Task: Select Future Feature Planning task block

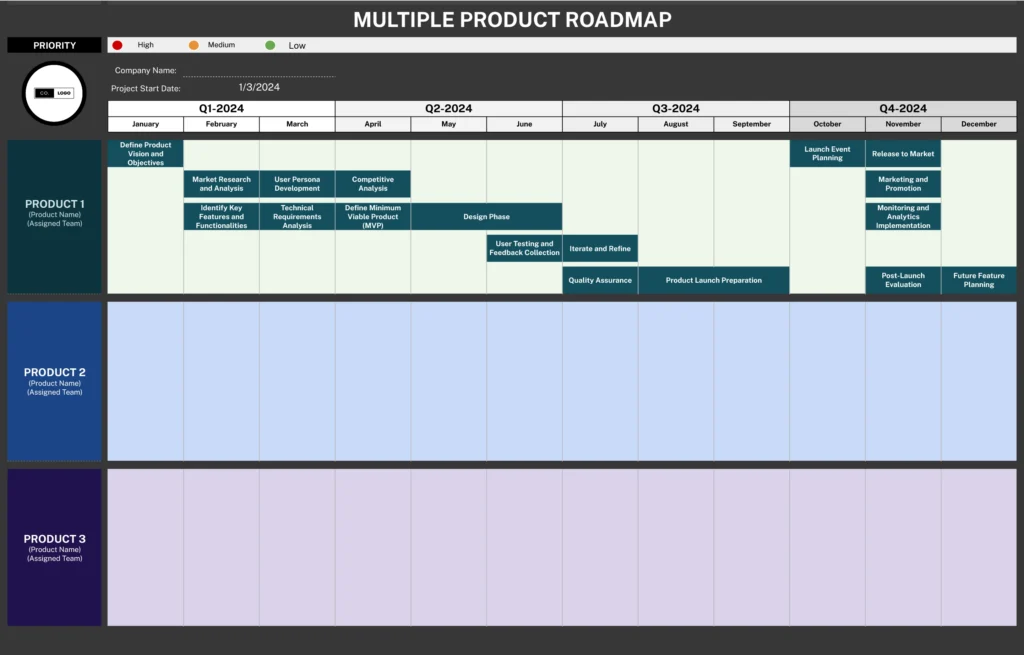Action: (979, 280)
